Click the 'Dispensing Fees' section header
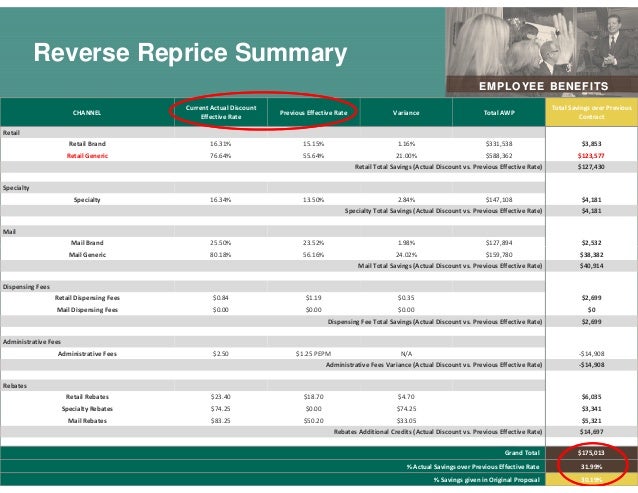 coord(26,287)
